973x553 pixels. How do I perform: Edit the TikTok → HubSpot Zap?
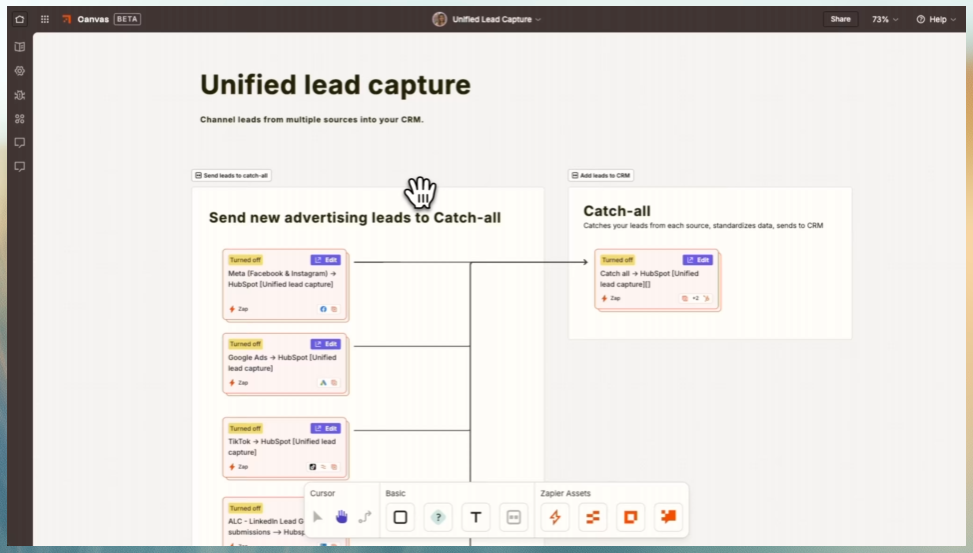326,428
